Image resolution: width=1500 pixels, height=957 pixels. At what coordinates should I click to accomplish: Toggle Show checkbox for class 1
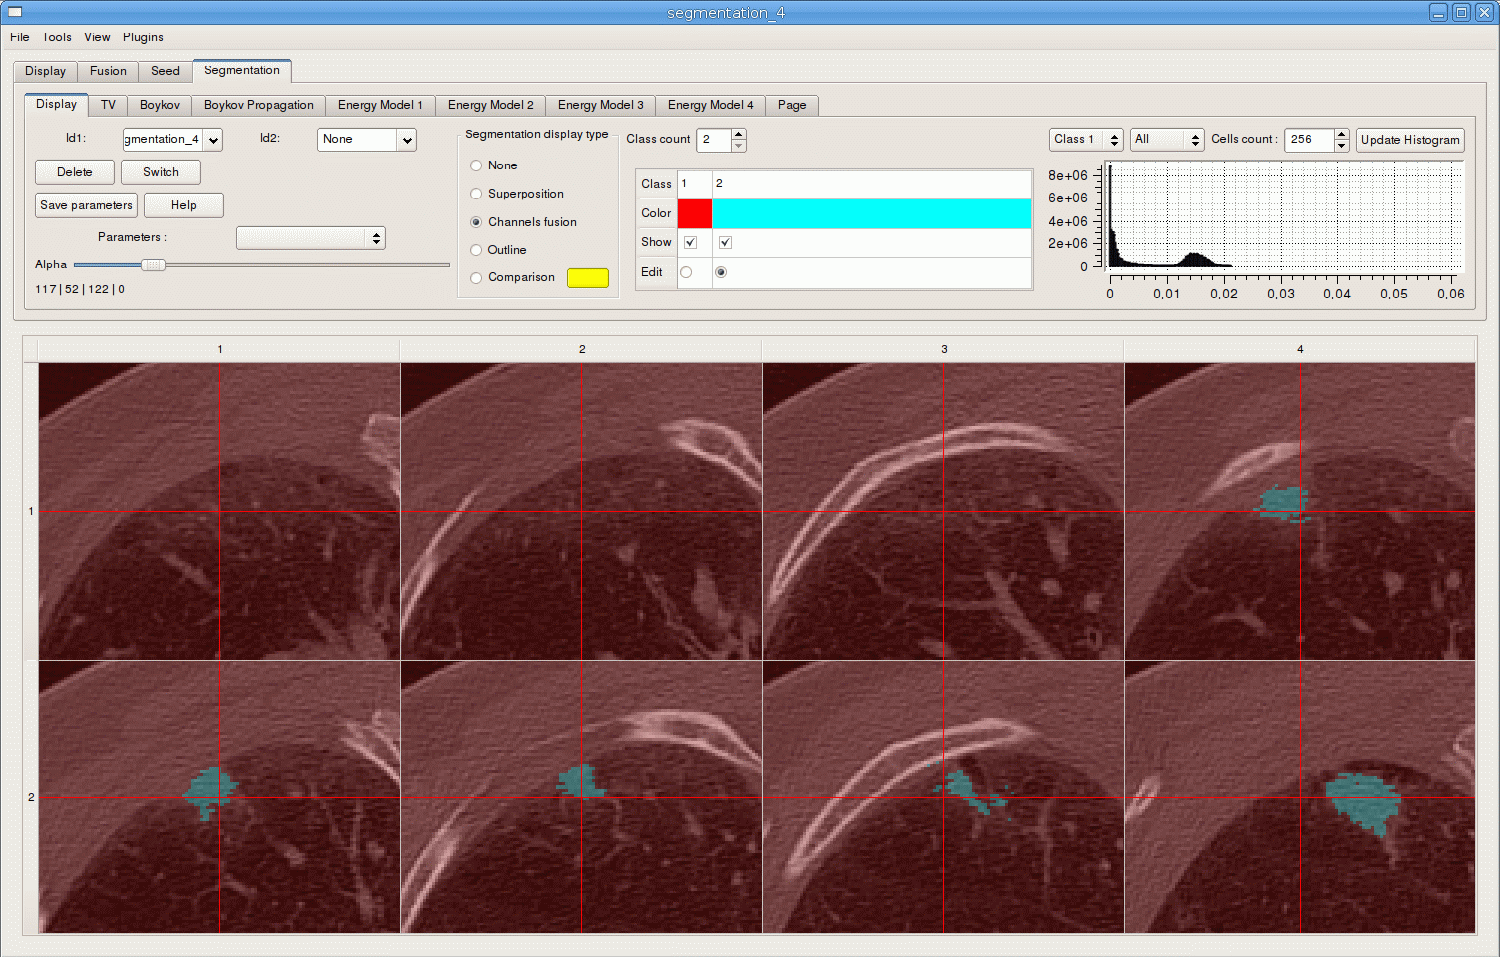pos(690,242)
